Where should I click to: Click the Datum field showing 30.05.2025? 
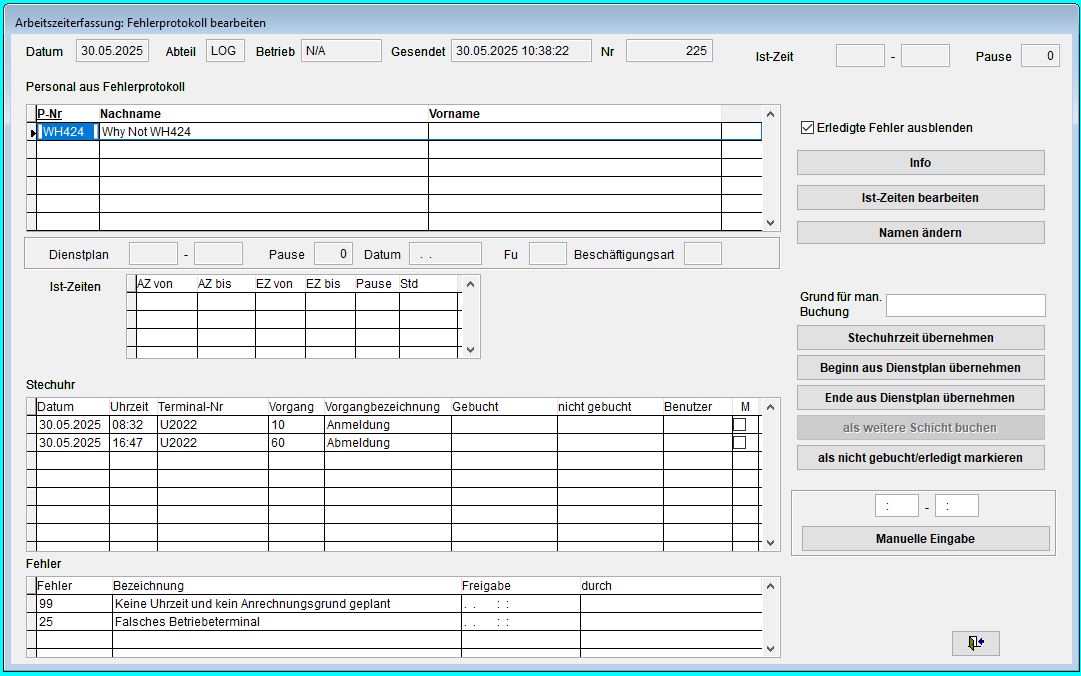pyautogui.click(x=112, y=51)
